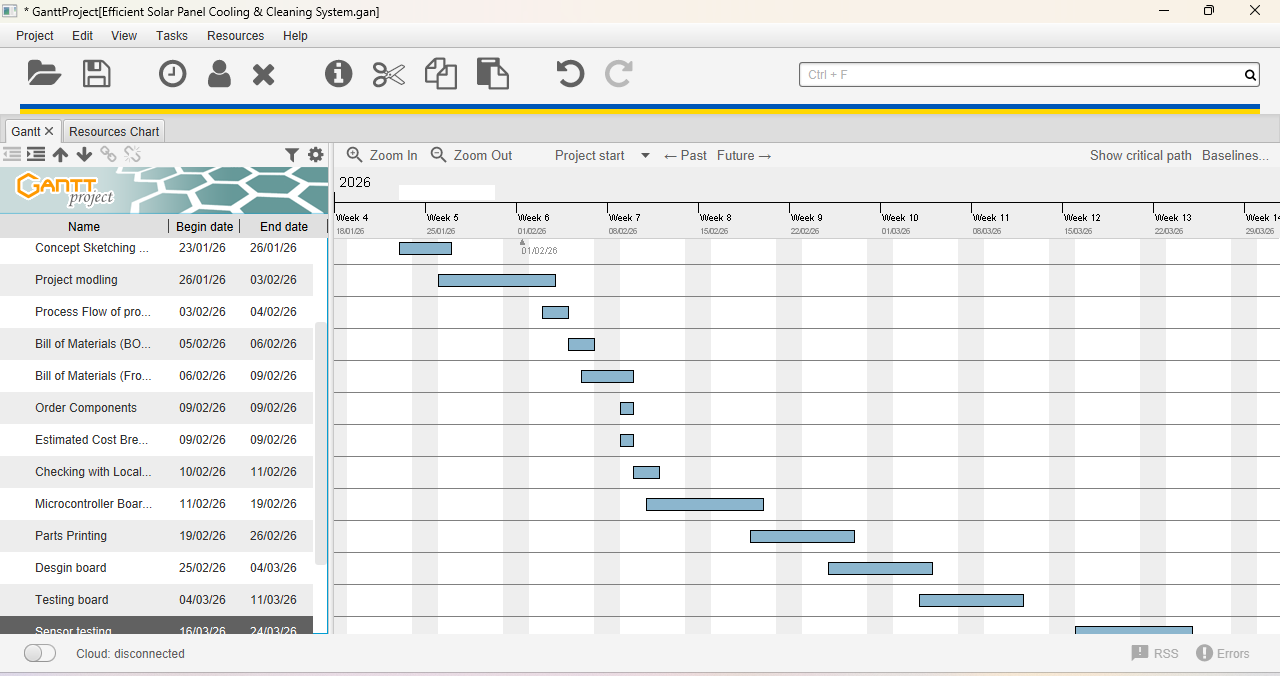Image resolution: width=1280 pixels, height=676 pixels.
Task: Click the Testing board Gantt bar
Action: [971, 601]
